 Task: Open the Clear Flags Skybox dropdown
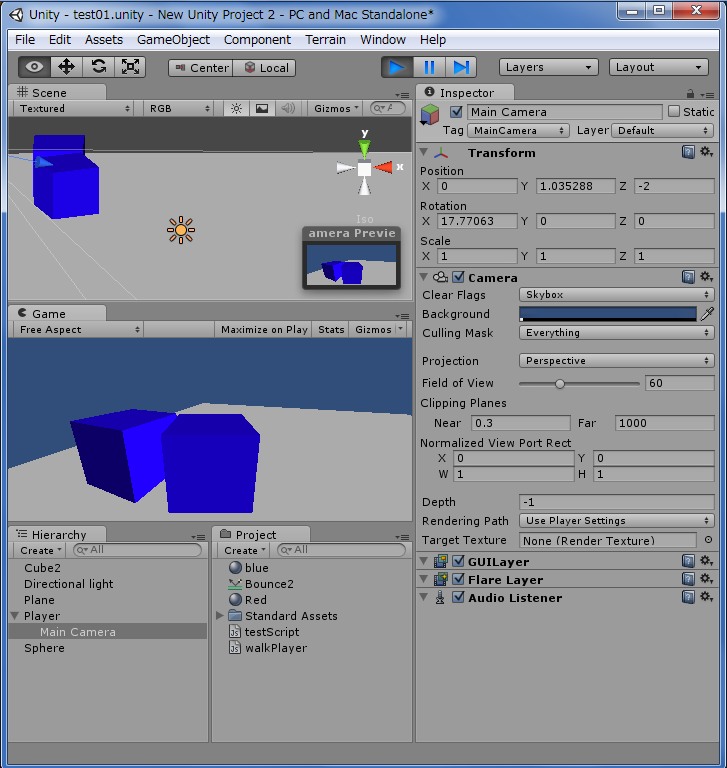click(x=616, y=294)
